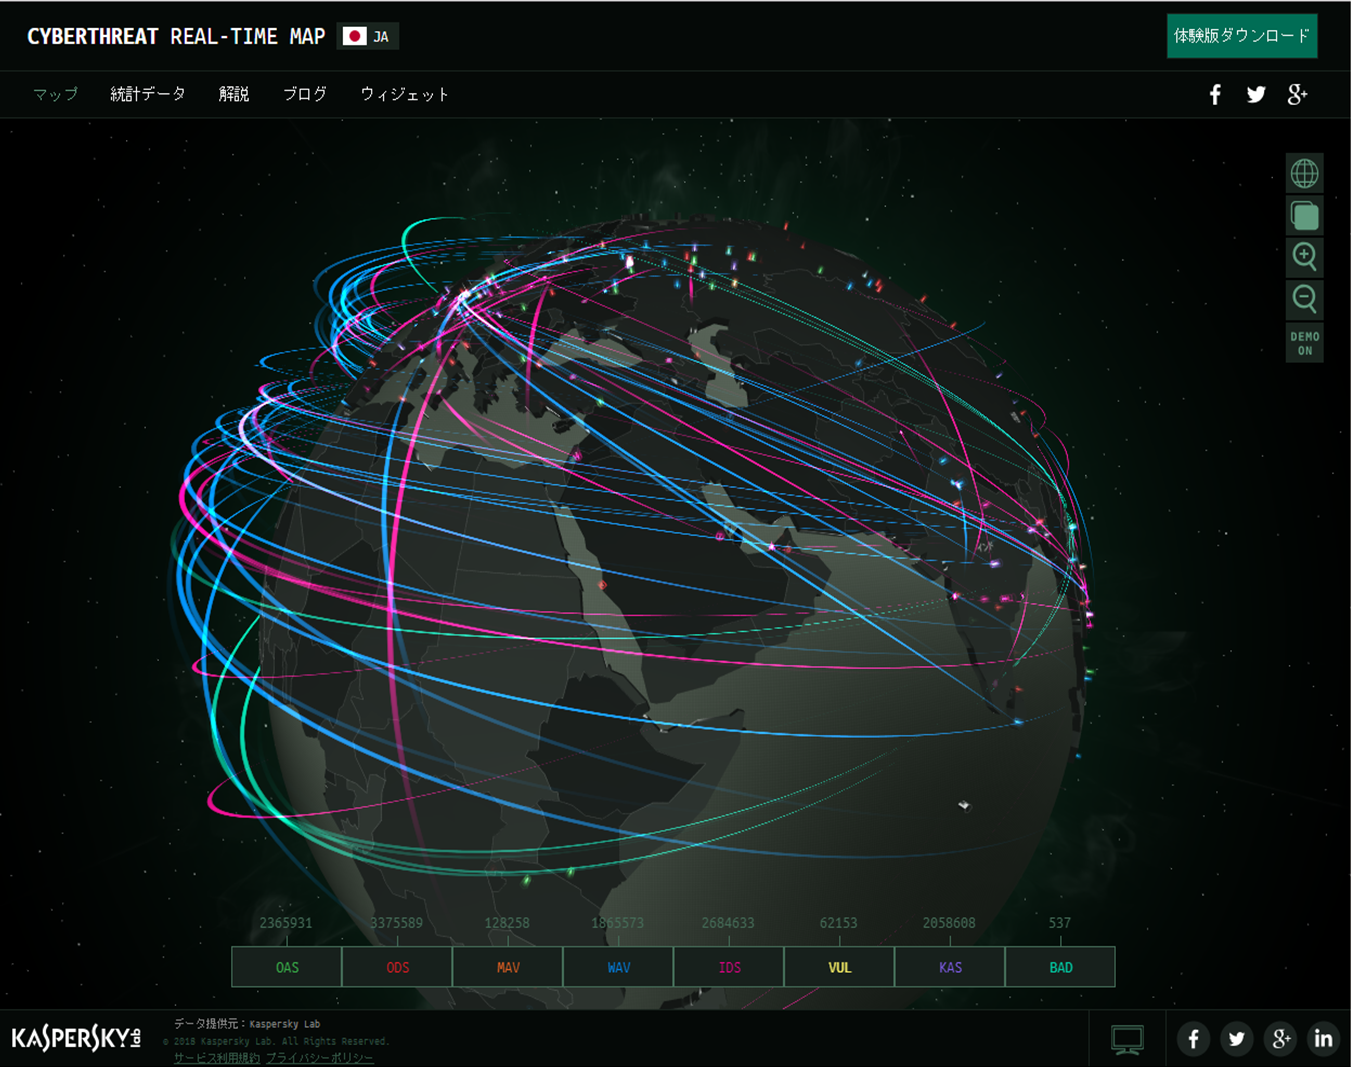Share on Google+ in the top bar
The image size is (1351, 1067).
(x=1297, y=94)
